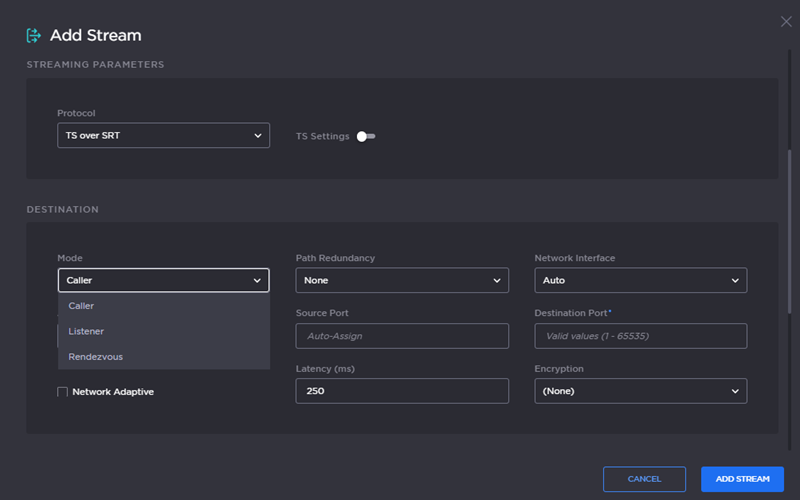800x500 pixels.
Task: Enable the Network Adaptive checkbox
Action: pos(63,392)
